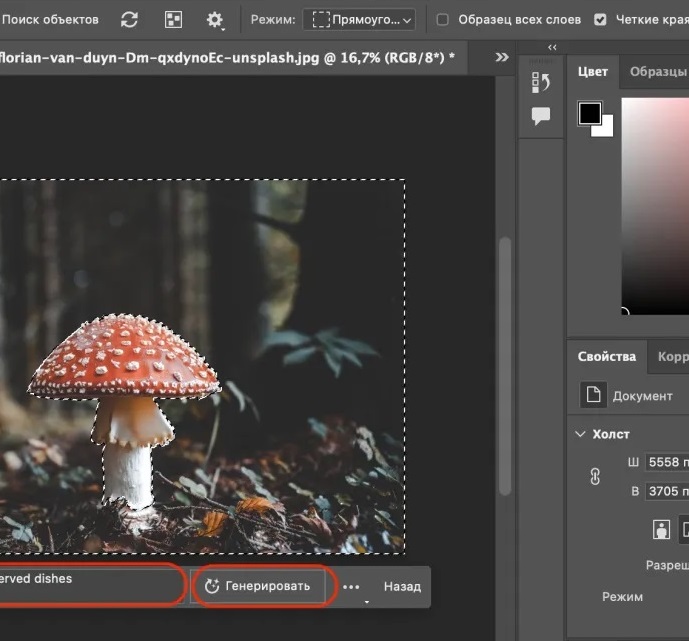Click the vertical canvas scrollbar

point(505,366)
